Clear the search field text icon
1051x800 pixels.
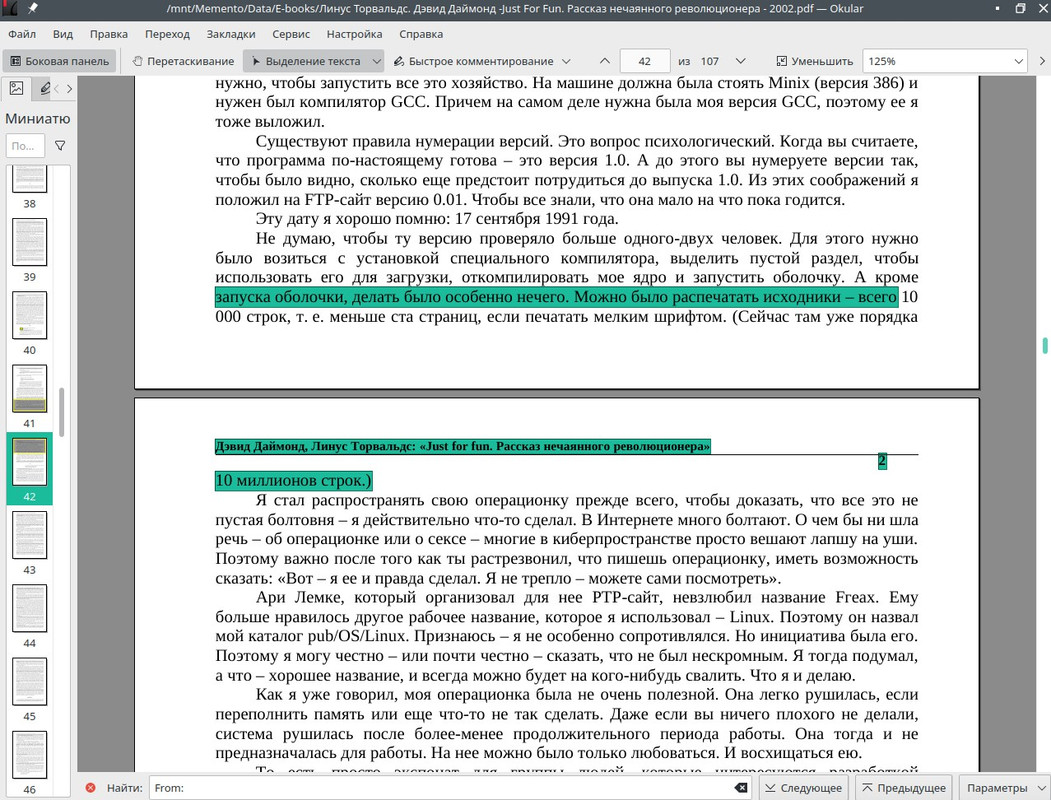click(741, 788)
